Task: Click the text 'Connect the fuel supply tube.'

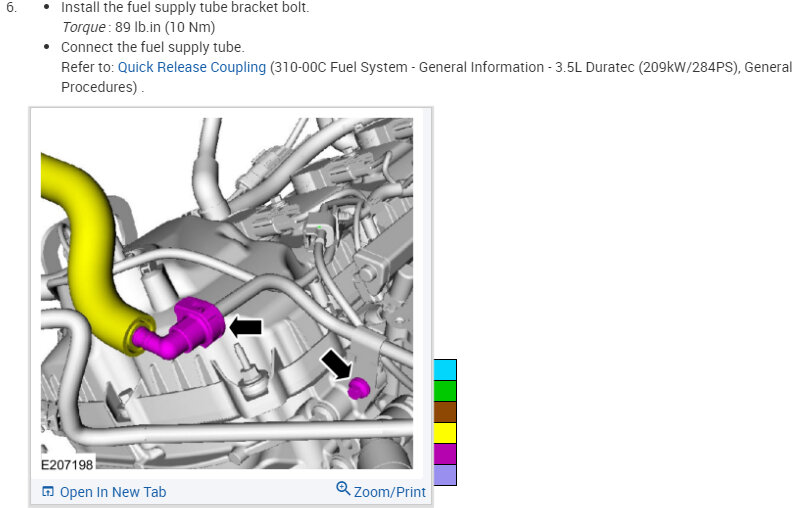Action: point(153,47)
